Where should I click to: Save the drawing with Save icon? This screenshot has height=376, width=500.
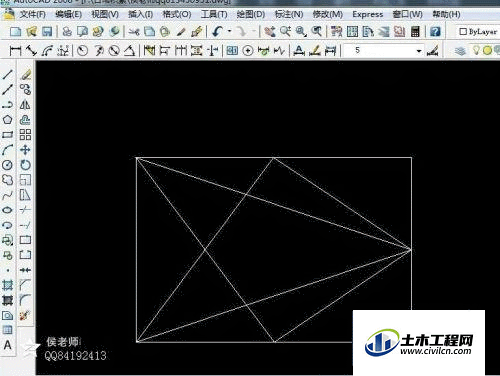click(47, 32)
